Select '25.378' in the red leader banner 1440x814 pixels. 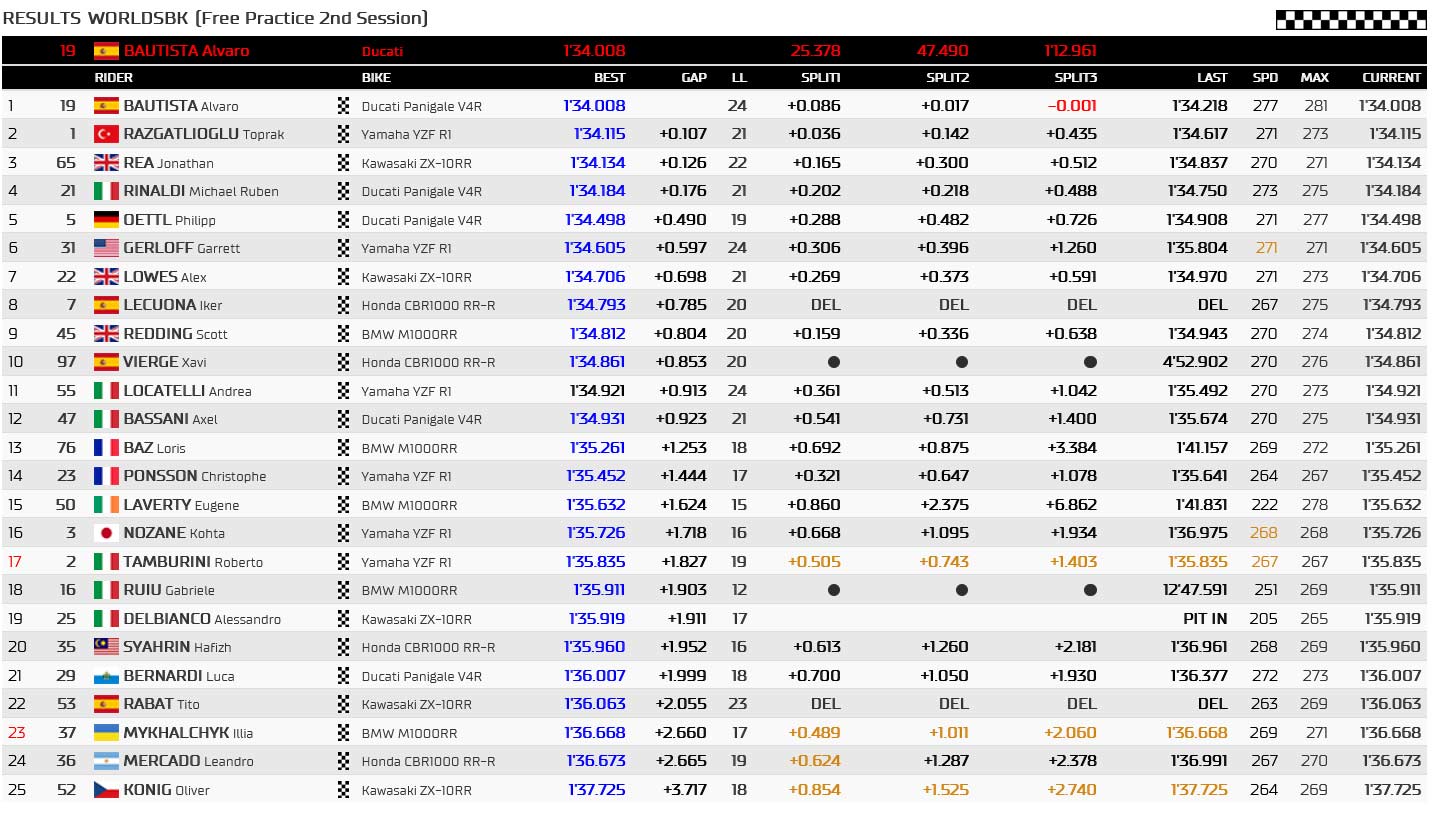[816, 51]
